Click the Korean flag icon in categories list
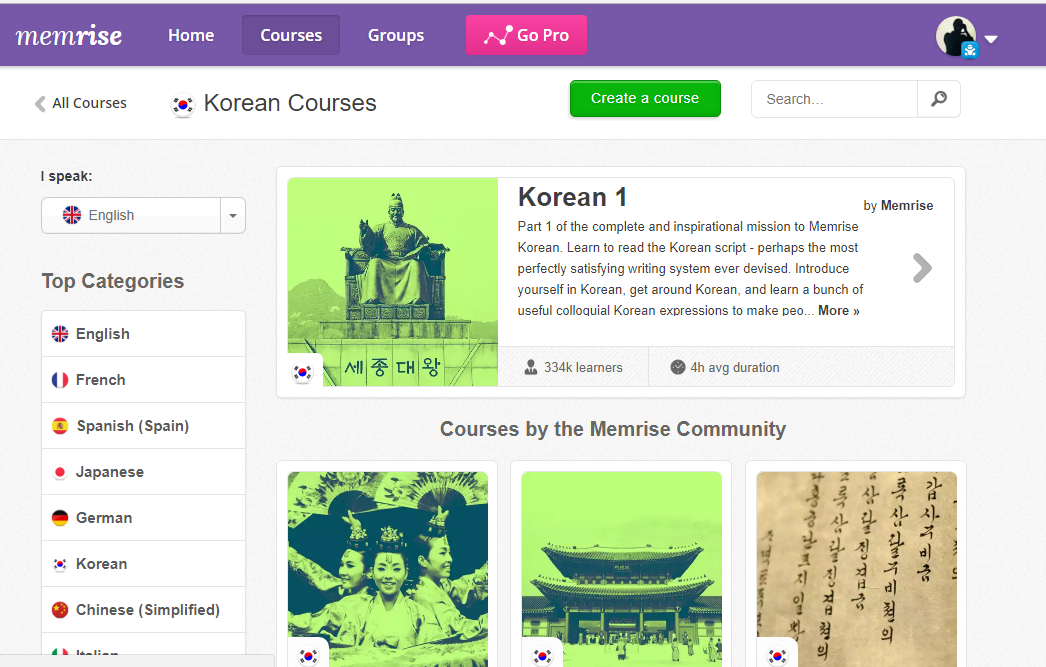Screen dimensions: 1046x667 (60, 564)
